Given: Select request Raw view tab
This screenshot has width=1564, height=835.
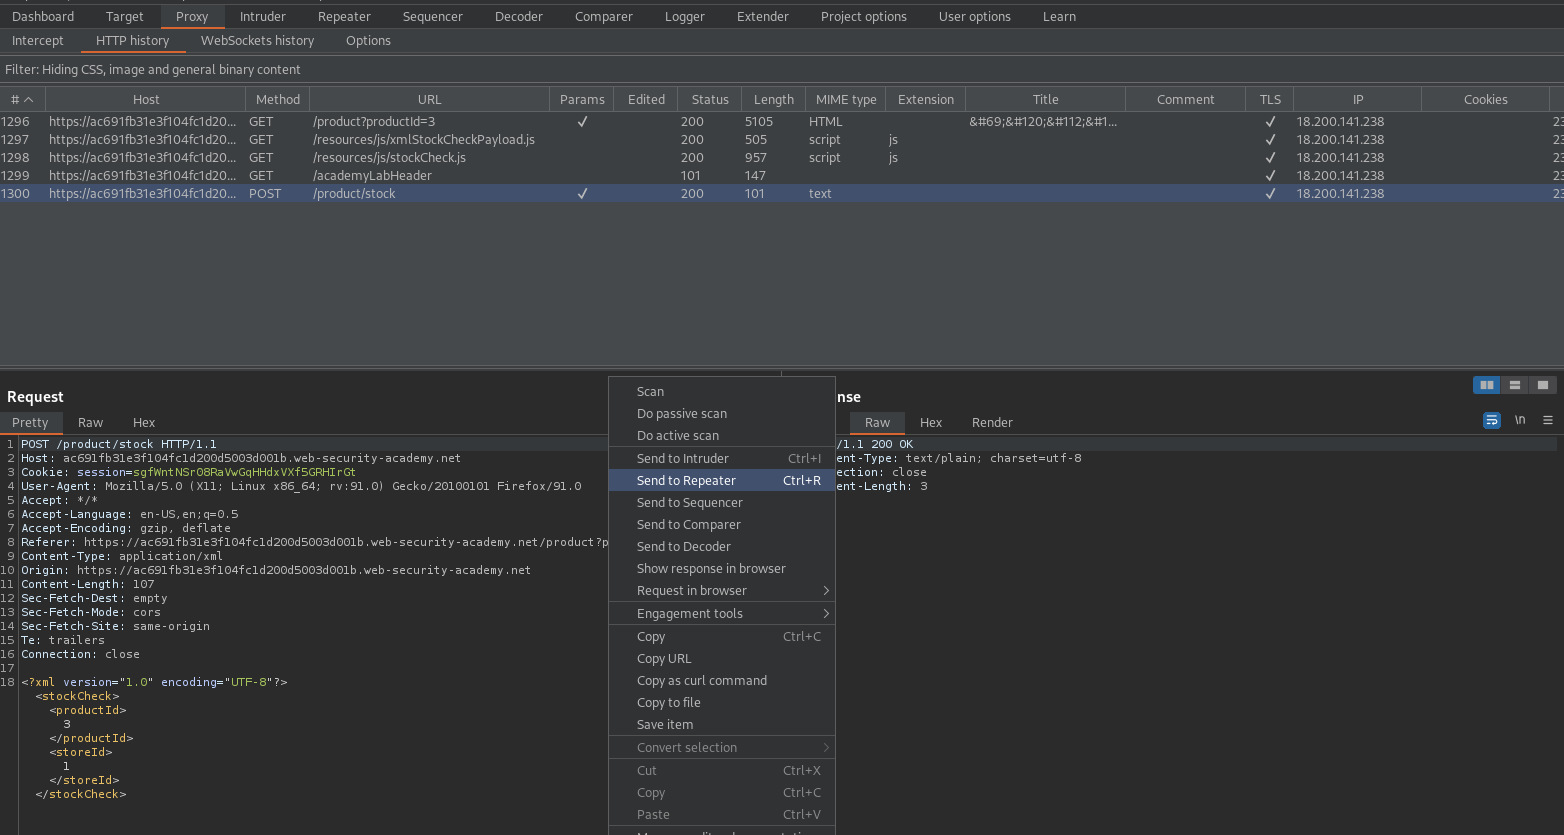Looking at the screenshot, I should (91, 423).
